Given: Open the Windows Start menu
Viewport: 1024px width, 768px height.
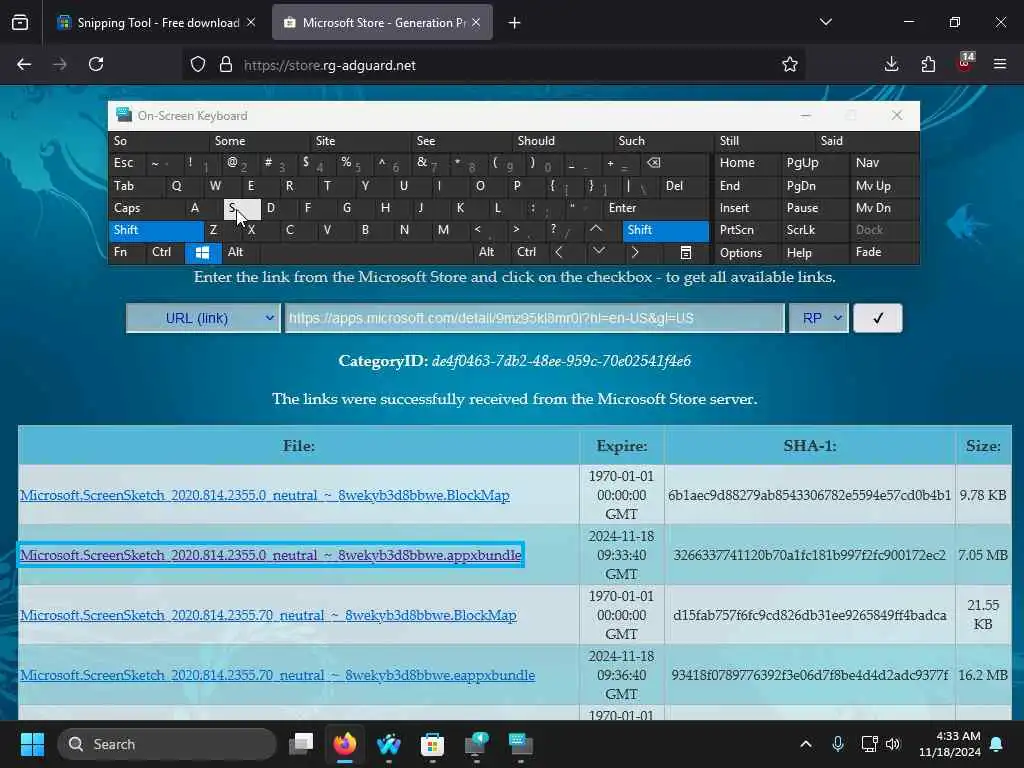Looking at the screenshot, I should tap(32, 744).
